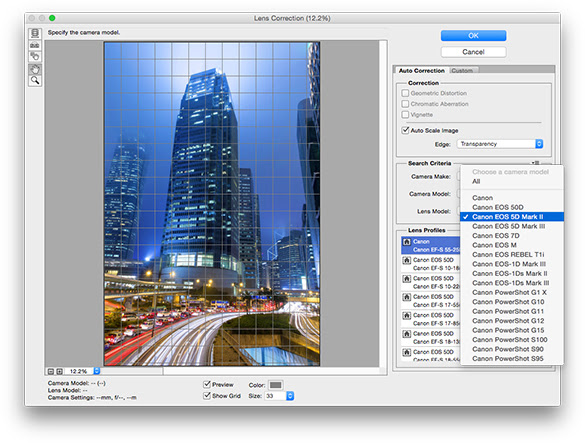Image resolution: width=585 pixels, height=443 pixels.
Task: Toggle the Show Grid checkbox
Action: click(x=207, y=396)
